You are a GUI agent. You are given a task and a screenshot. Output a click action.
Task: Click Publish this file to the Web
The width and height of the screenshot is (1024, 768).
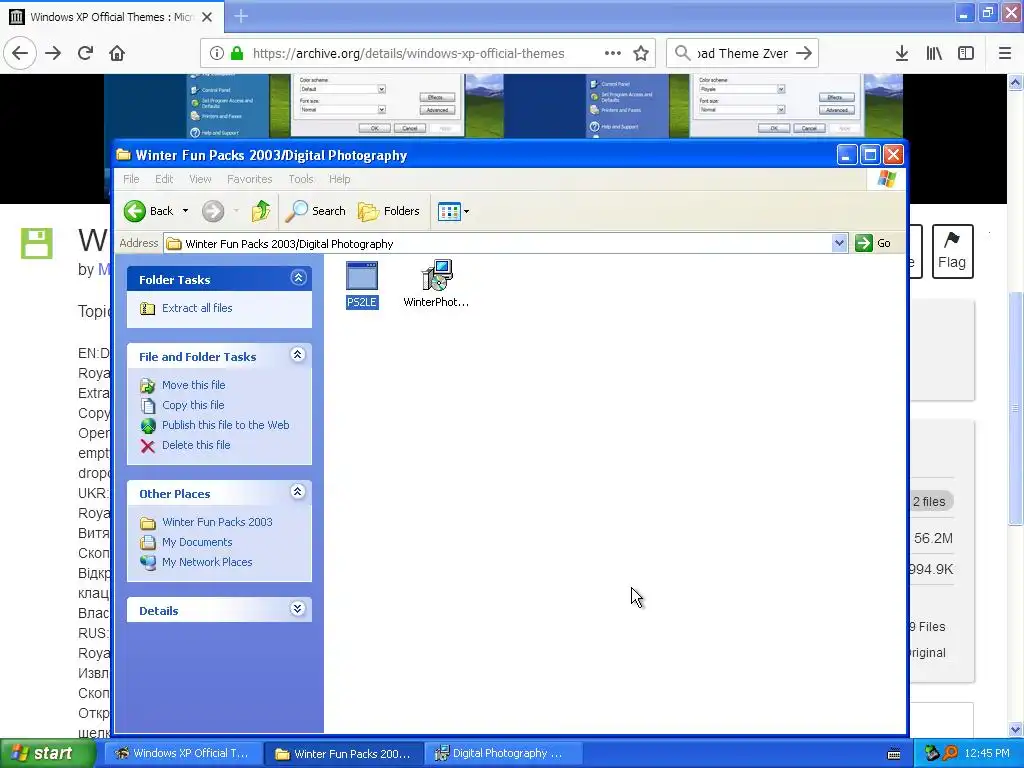pyautogui.click(x=226, y=425)
